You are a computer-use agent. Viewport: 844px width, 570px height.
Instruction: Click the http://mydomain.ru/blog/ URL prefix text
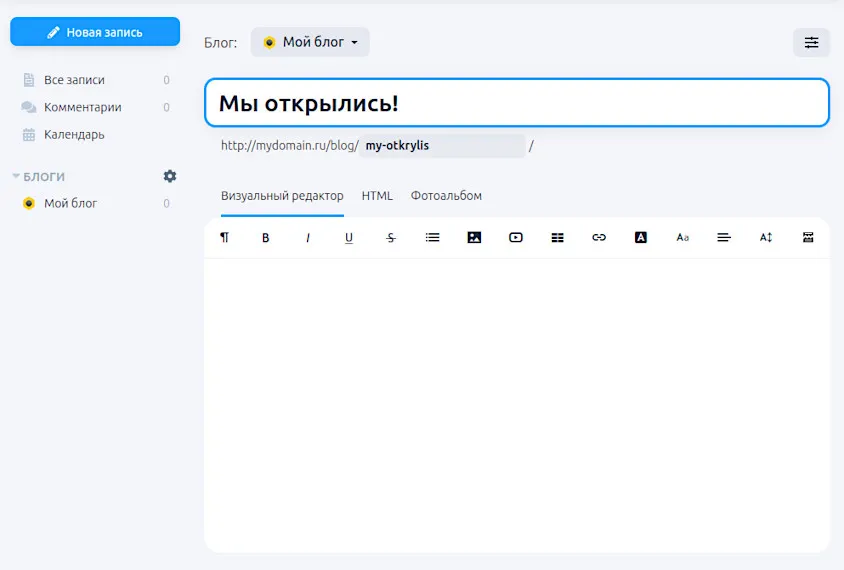(x=290, y=145)
